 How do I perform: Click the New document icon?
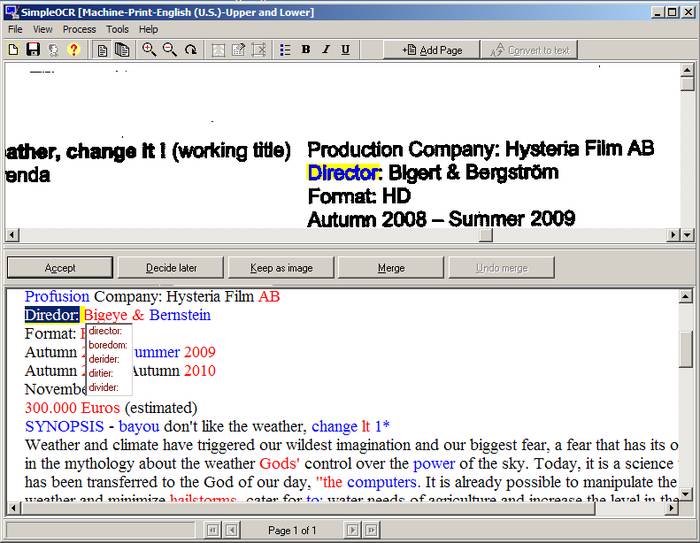13,50
